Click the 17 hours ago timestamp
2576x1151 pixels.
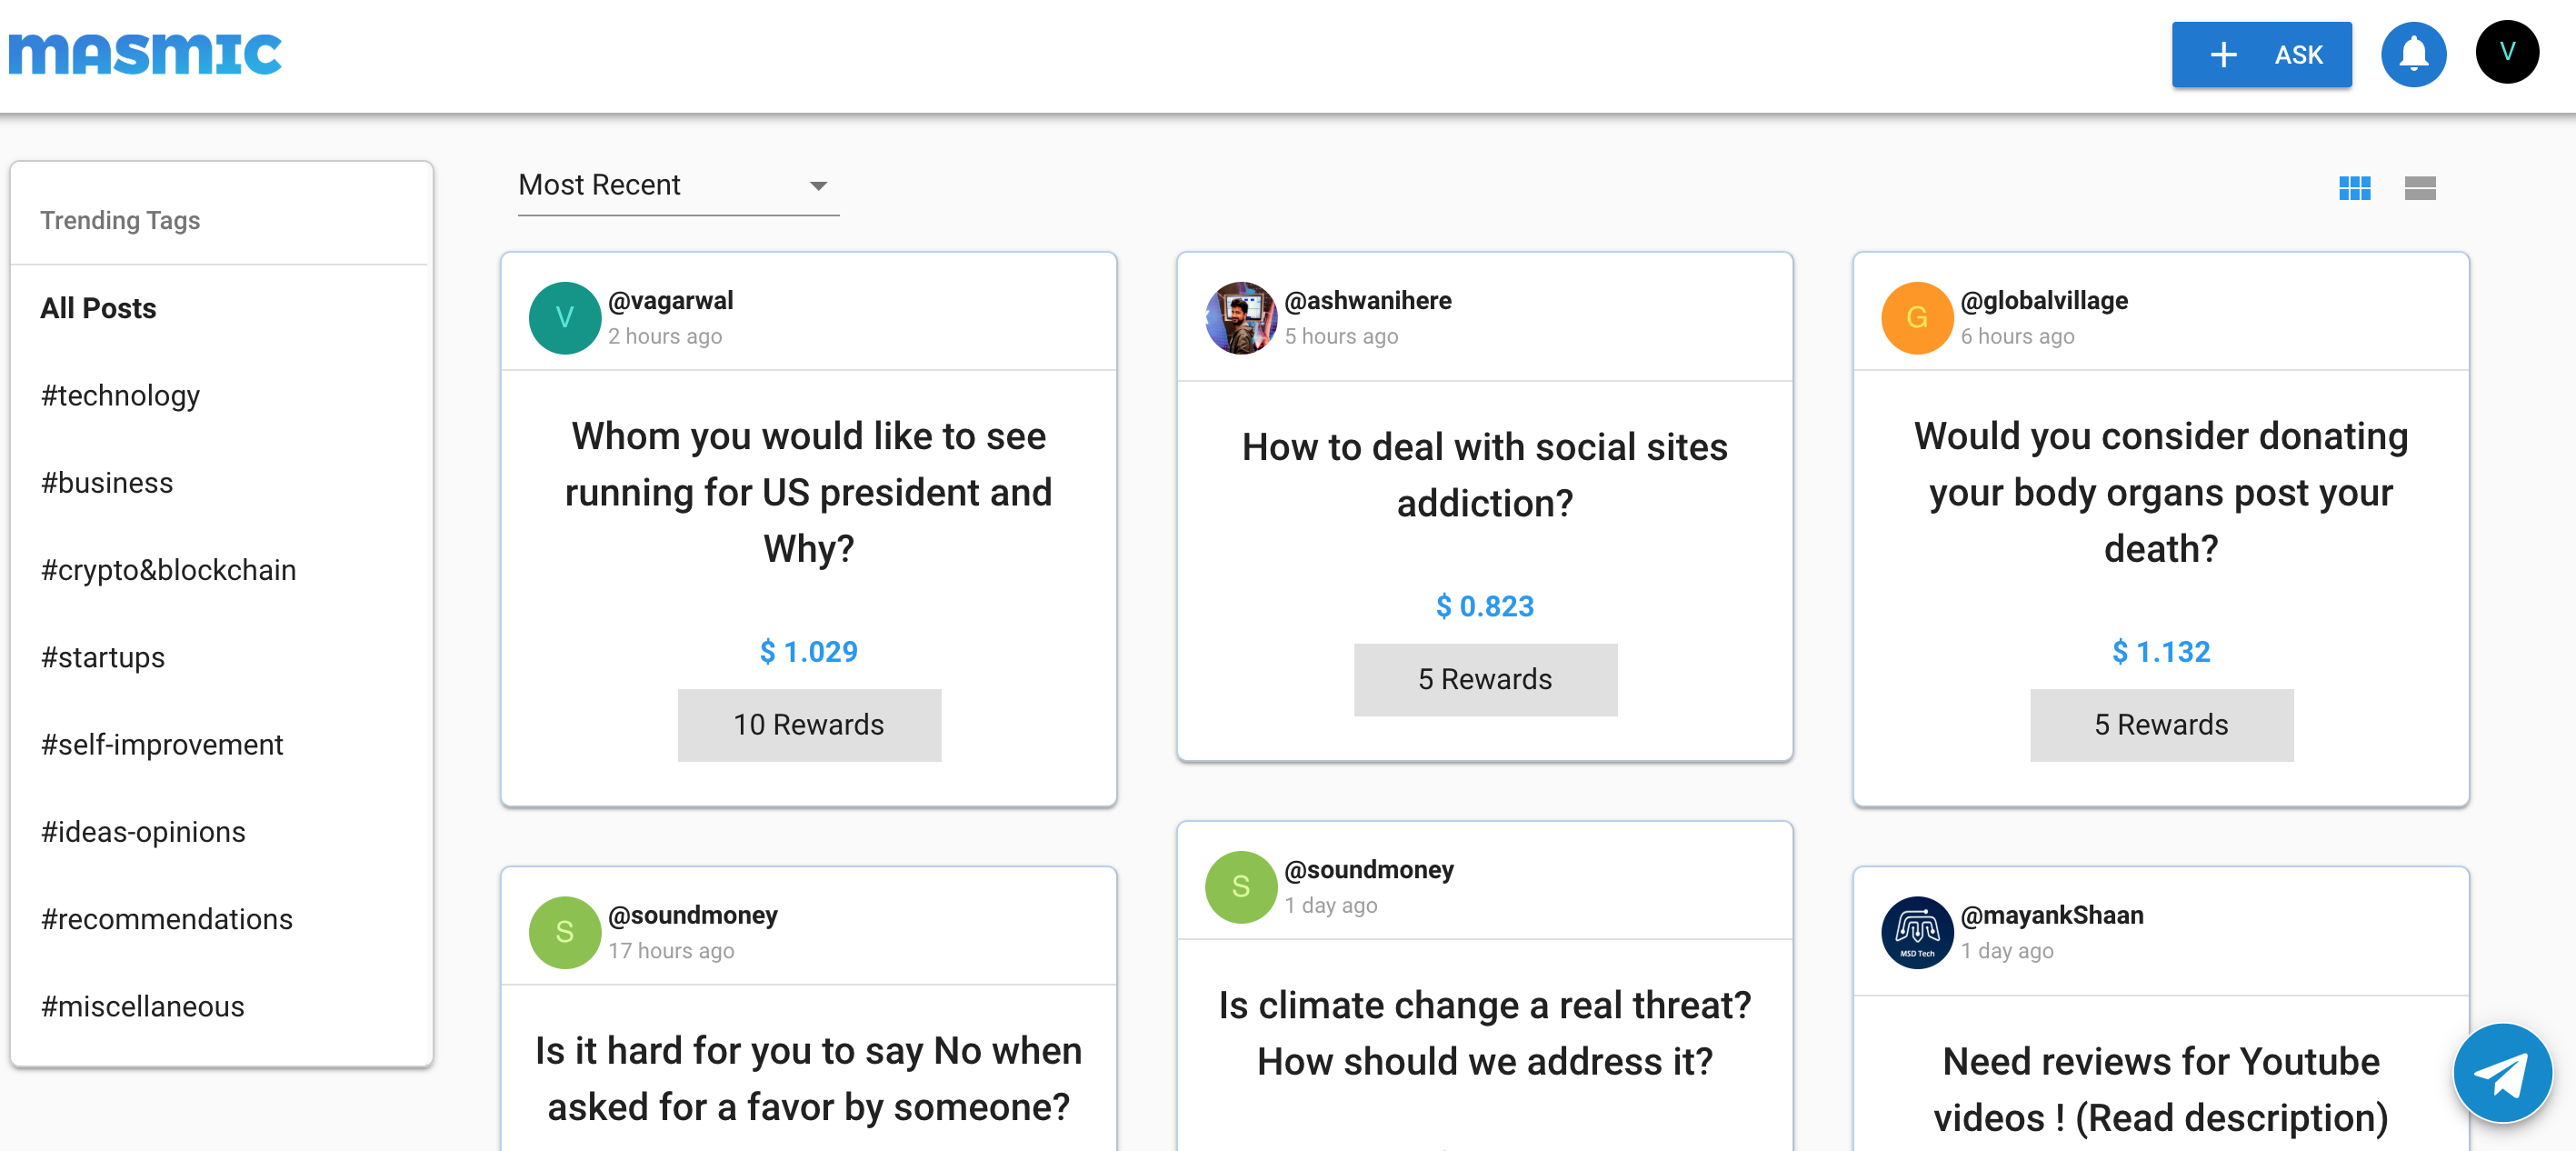[x=670, y=951]
